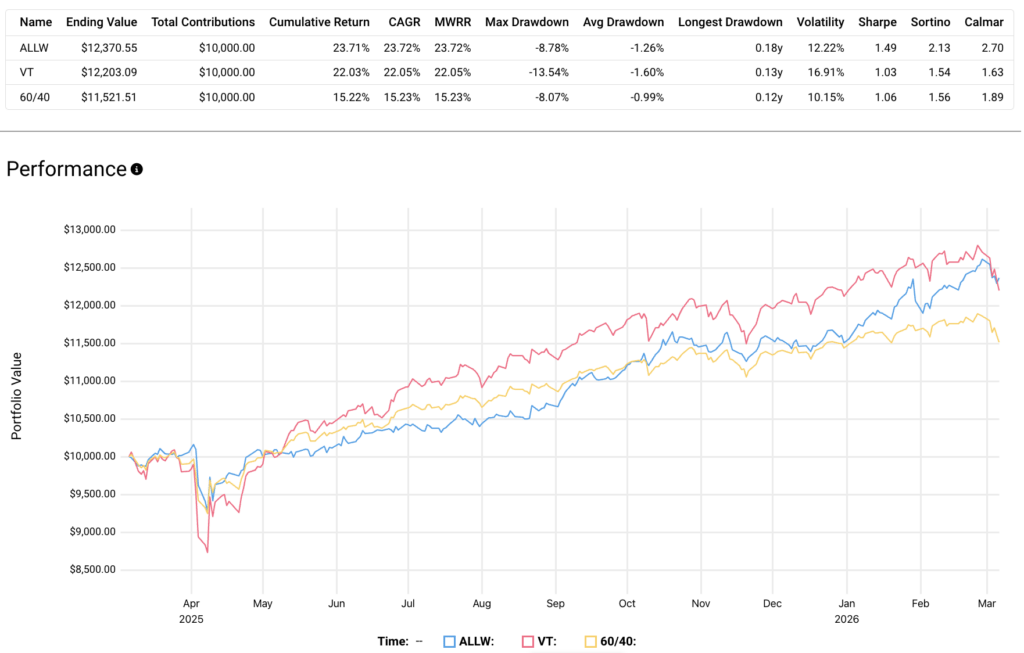Click the 22.03% cumulative return cell

(x=351, y=72)
